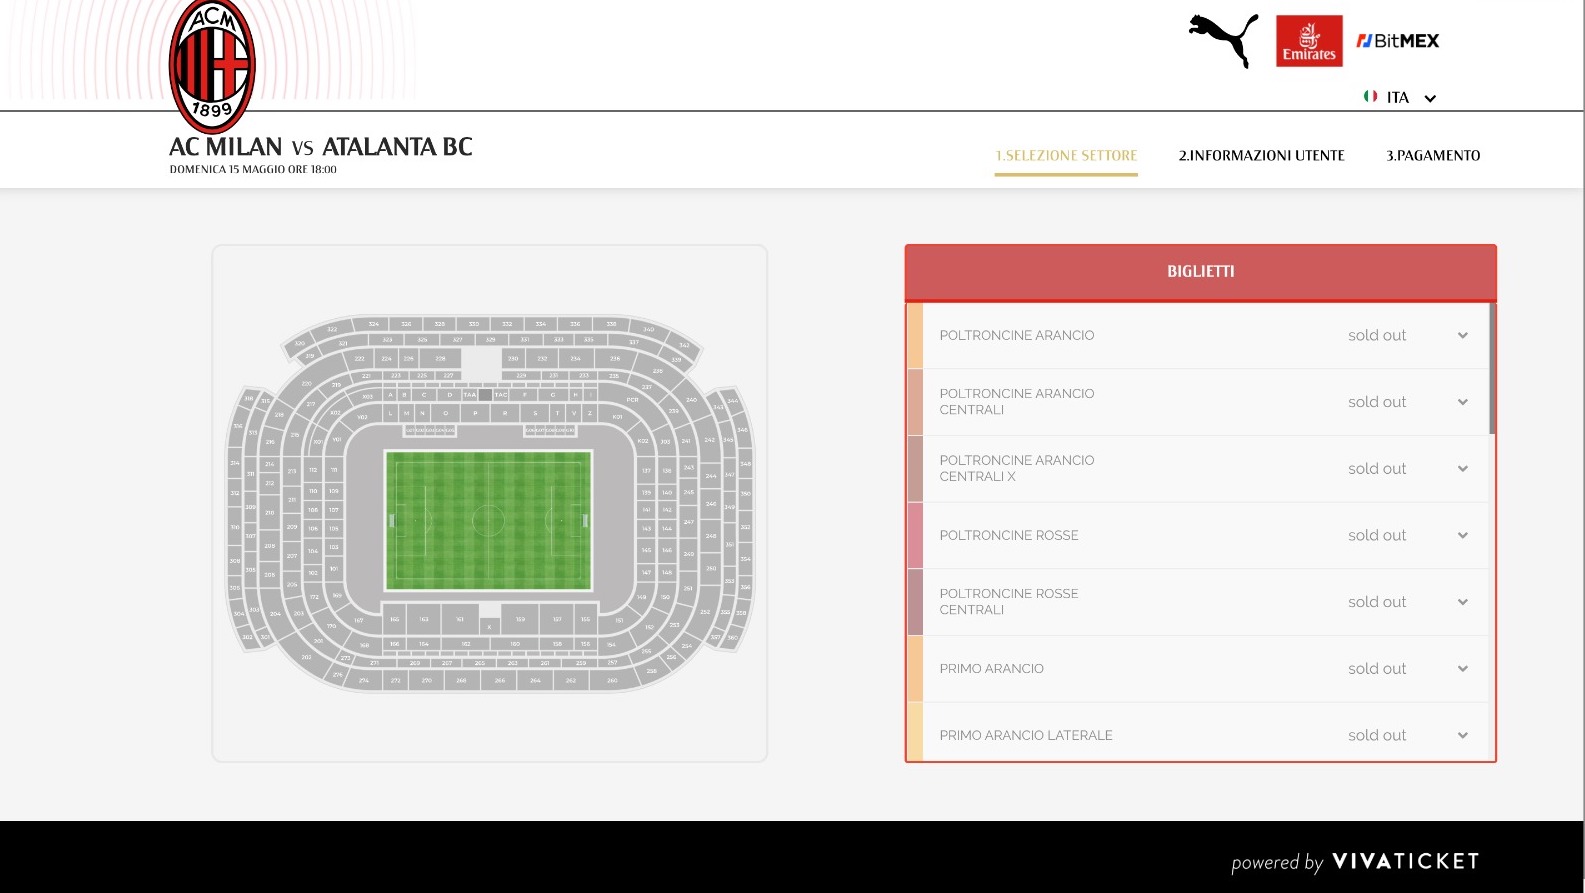Viewport: 1585px width, 893px height.
Task: Click the Puma sponsor logo
Action: point(1224,39)
